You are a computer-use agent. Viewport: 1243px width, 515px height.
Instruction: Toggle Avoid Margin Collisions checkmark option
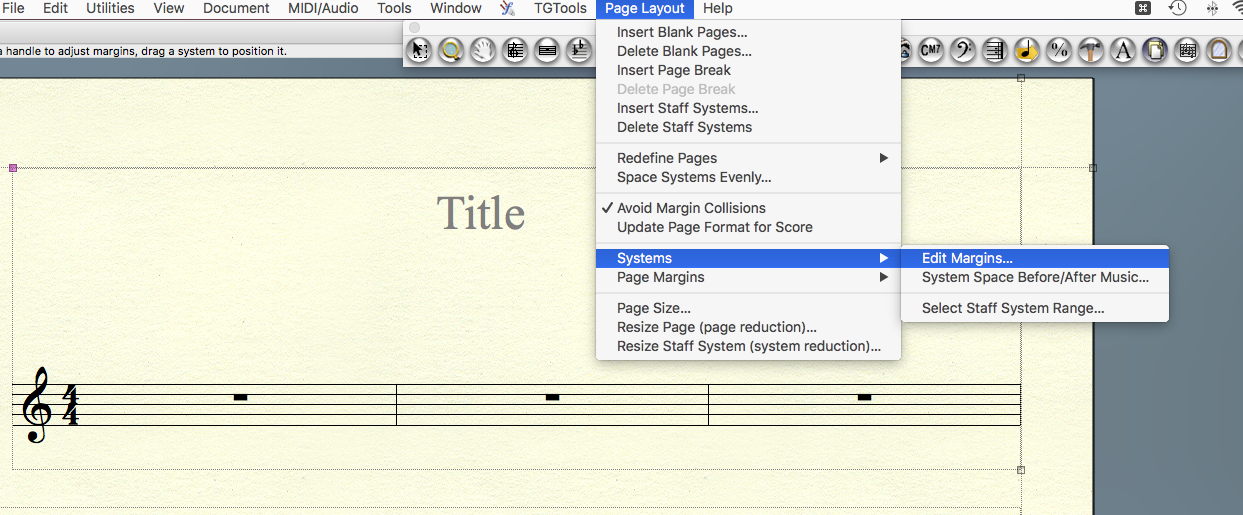691,208
